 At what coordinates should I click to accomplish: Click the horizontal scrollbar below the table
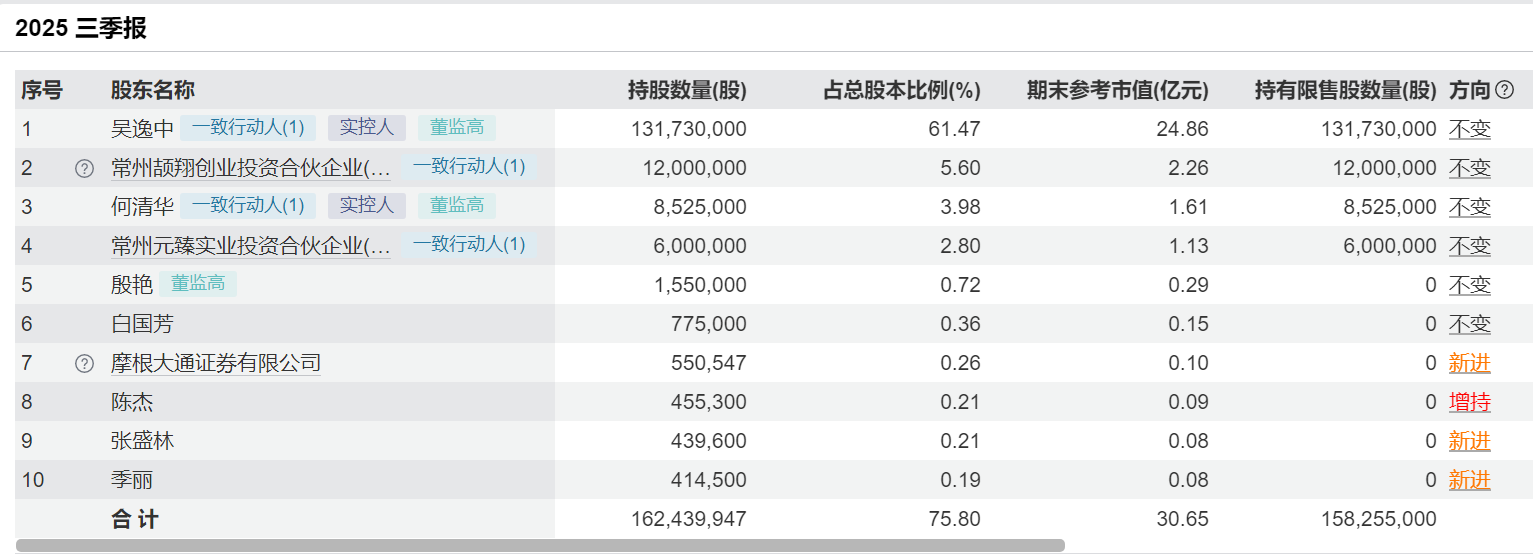540,546
